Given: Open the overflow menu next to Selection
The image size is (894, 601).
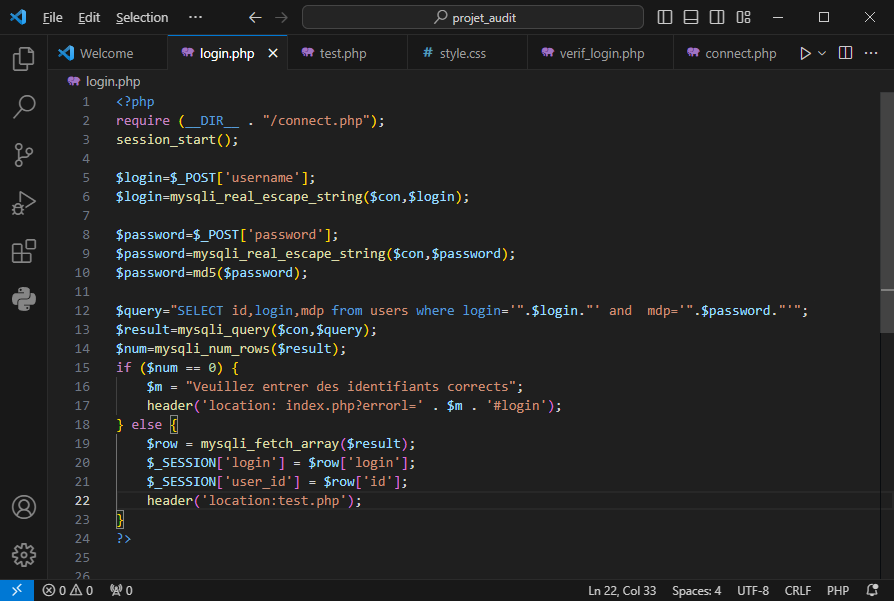Looking at the screenshot, I should (x=195, y=17).
